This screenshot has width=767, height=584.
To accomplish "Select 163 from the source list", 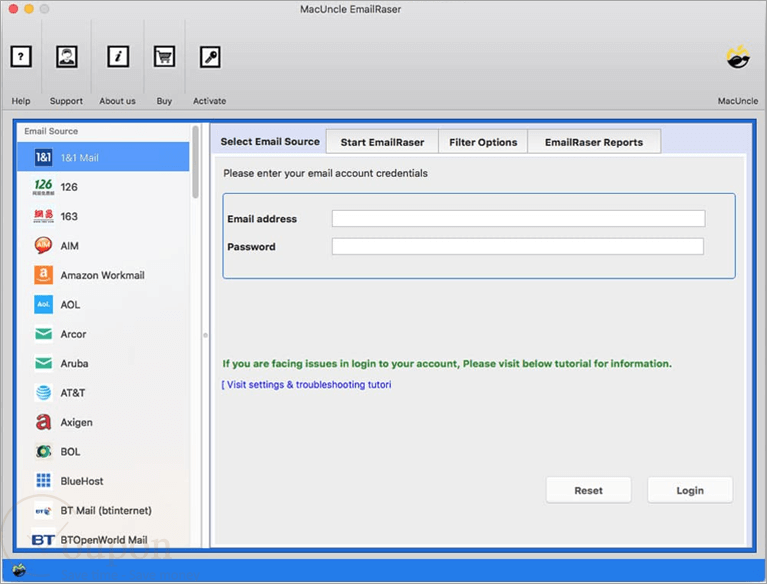I will (x=69, y=216).
